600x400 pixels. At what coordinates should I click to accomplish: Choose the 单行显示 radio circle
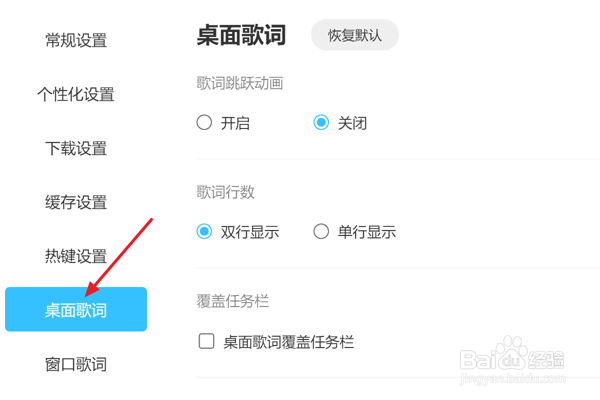pos(321,231)
